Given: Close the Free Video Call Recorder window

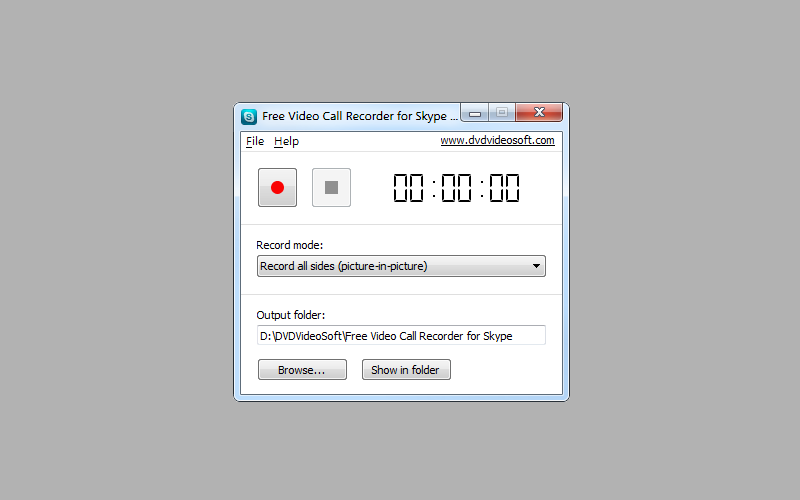Looking at the screenshot, I should (539, 112).
